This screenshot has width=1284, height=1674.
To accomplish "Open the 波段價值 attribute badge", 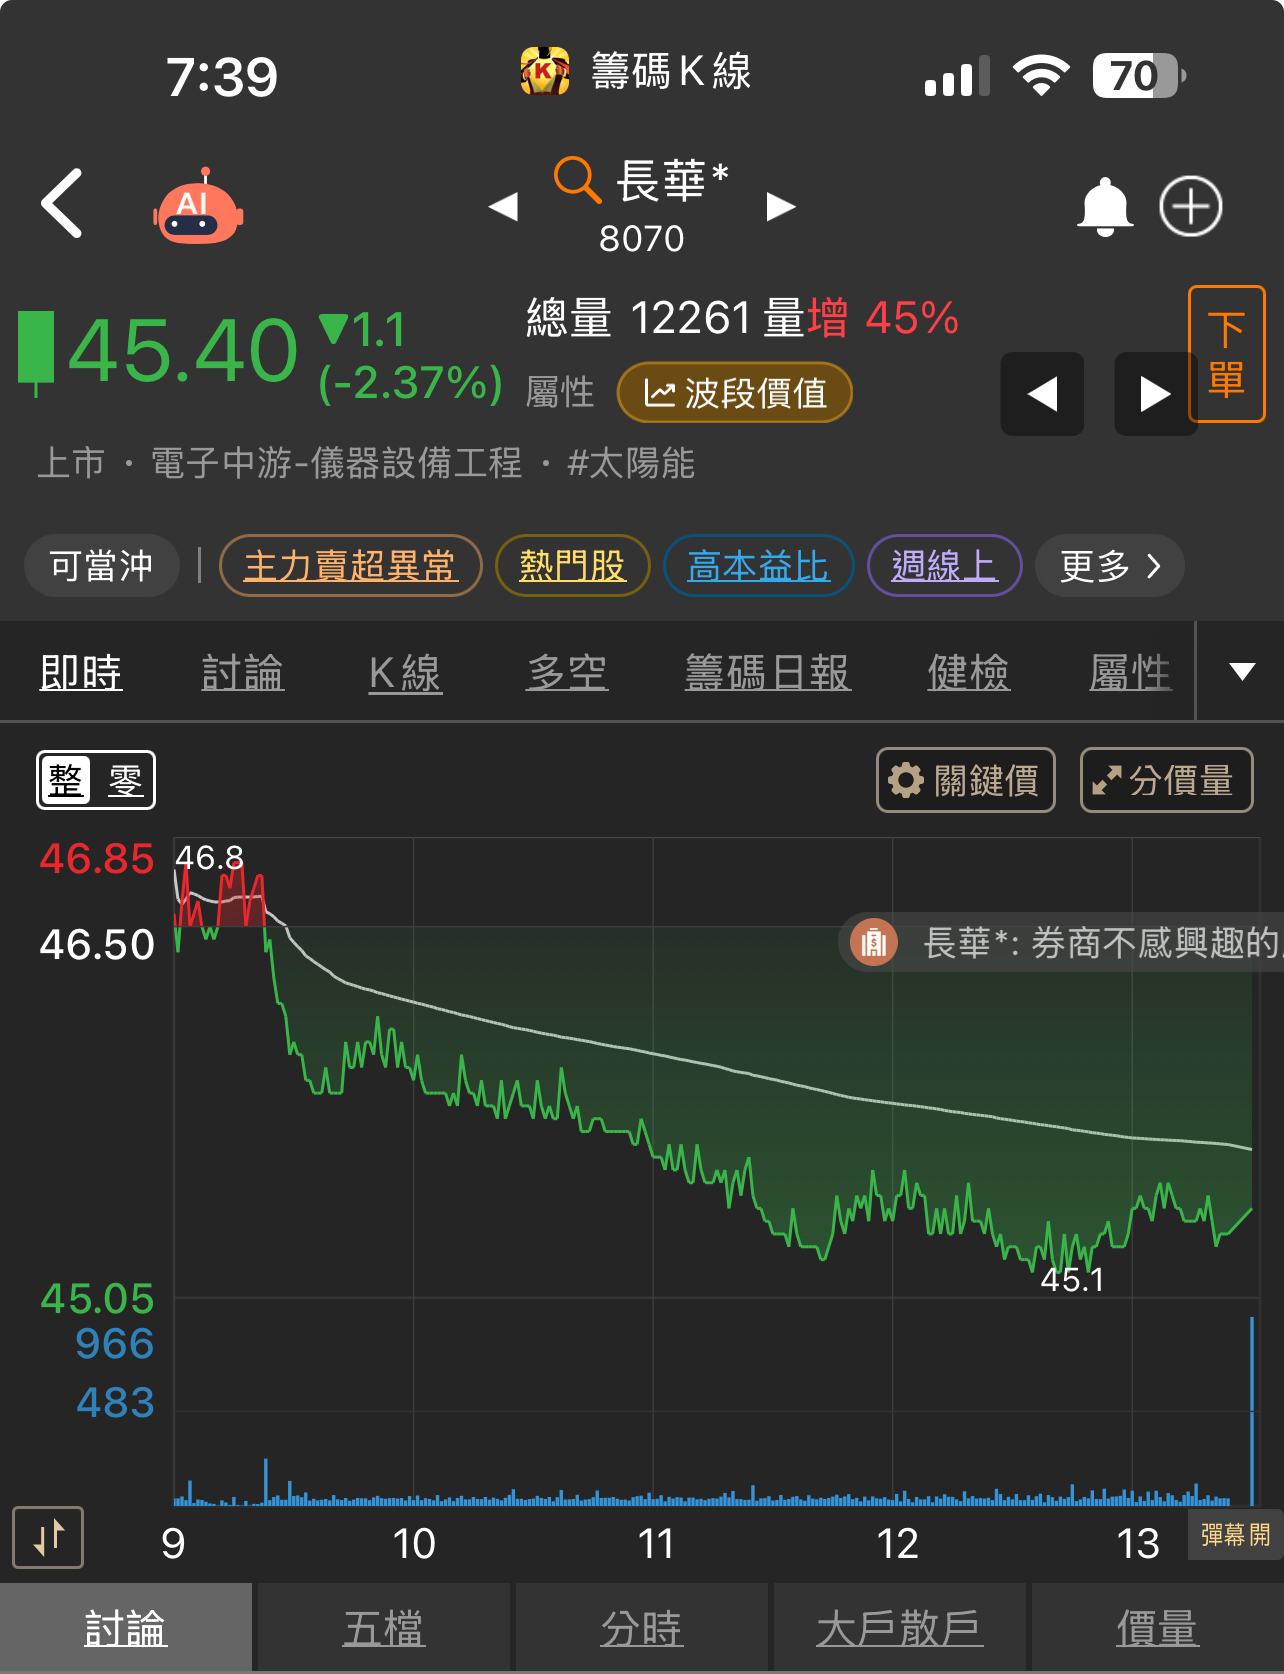I will 735,393.
